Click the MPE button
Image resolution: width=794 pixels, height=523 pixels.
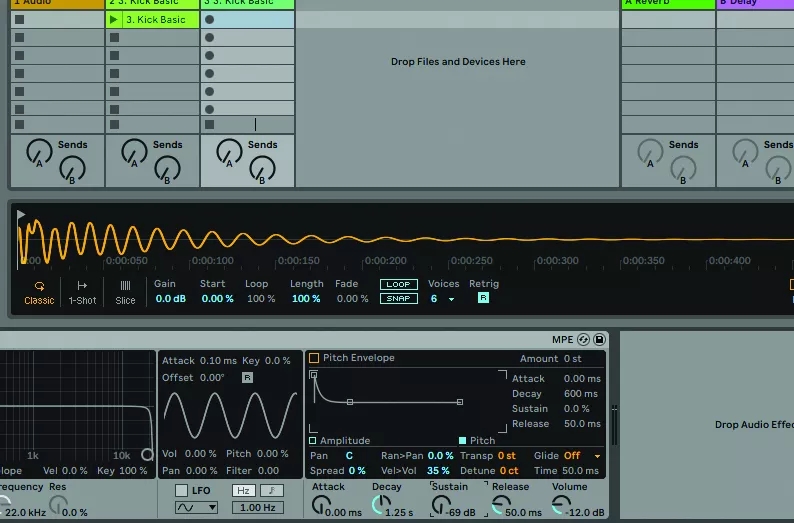click(x=562, y=340)
